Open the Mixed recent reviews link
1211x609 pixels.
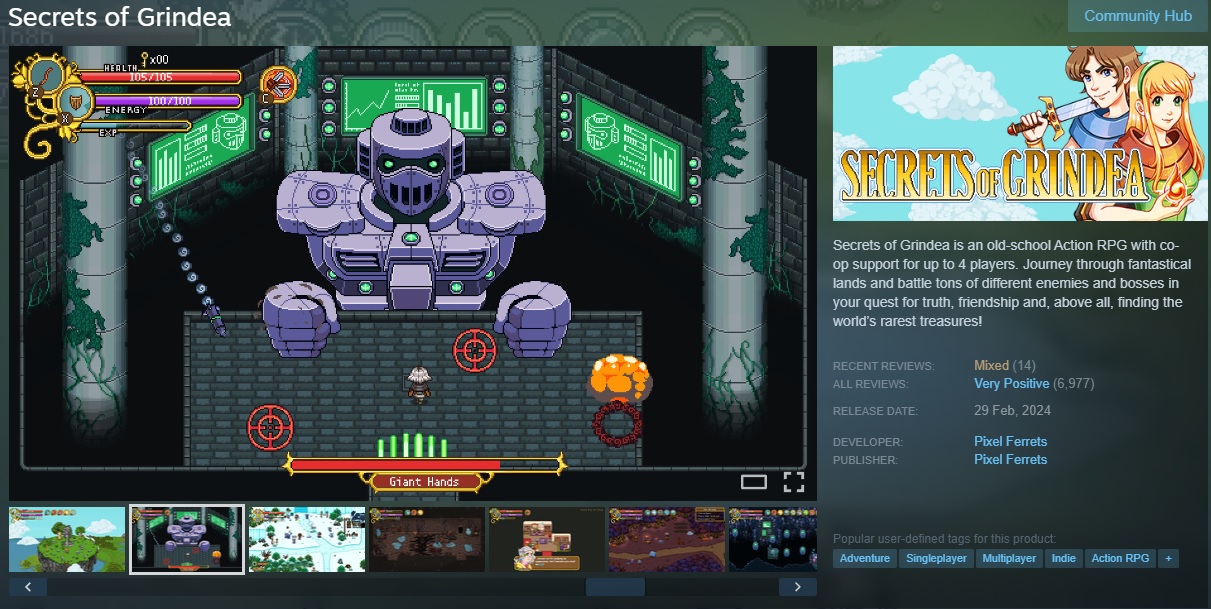(991, 365)
